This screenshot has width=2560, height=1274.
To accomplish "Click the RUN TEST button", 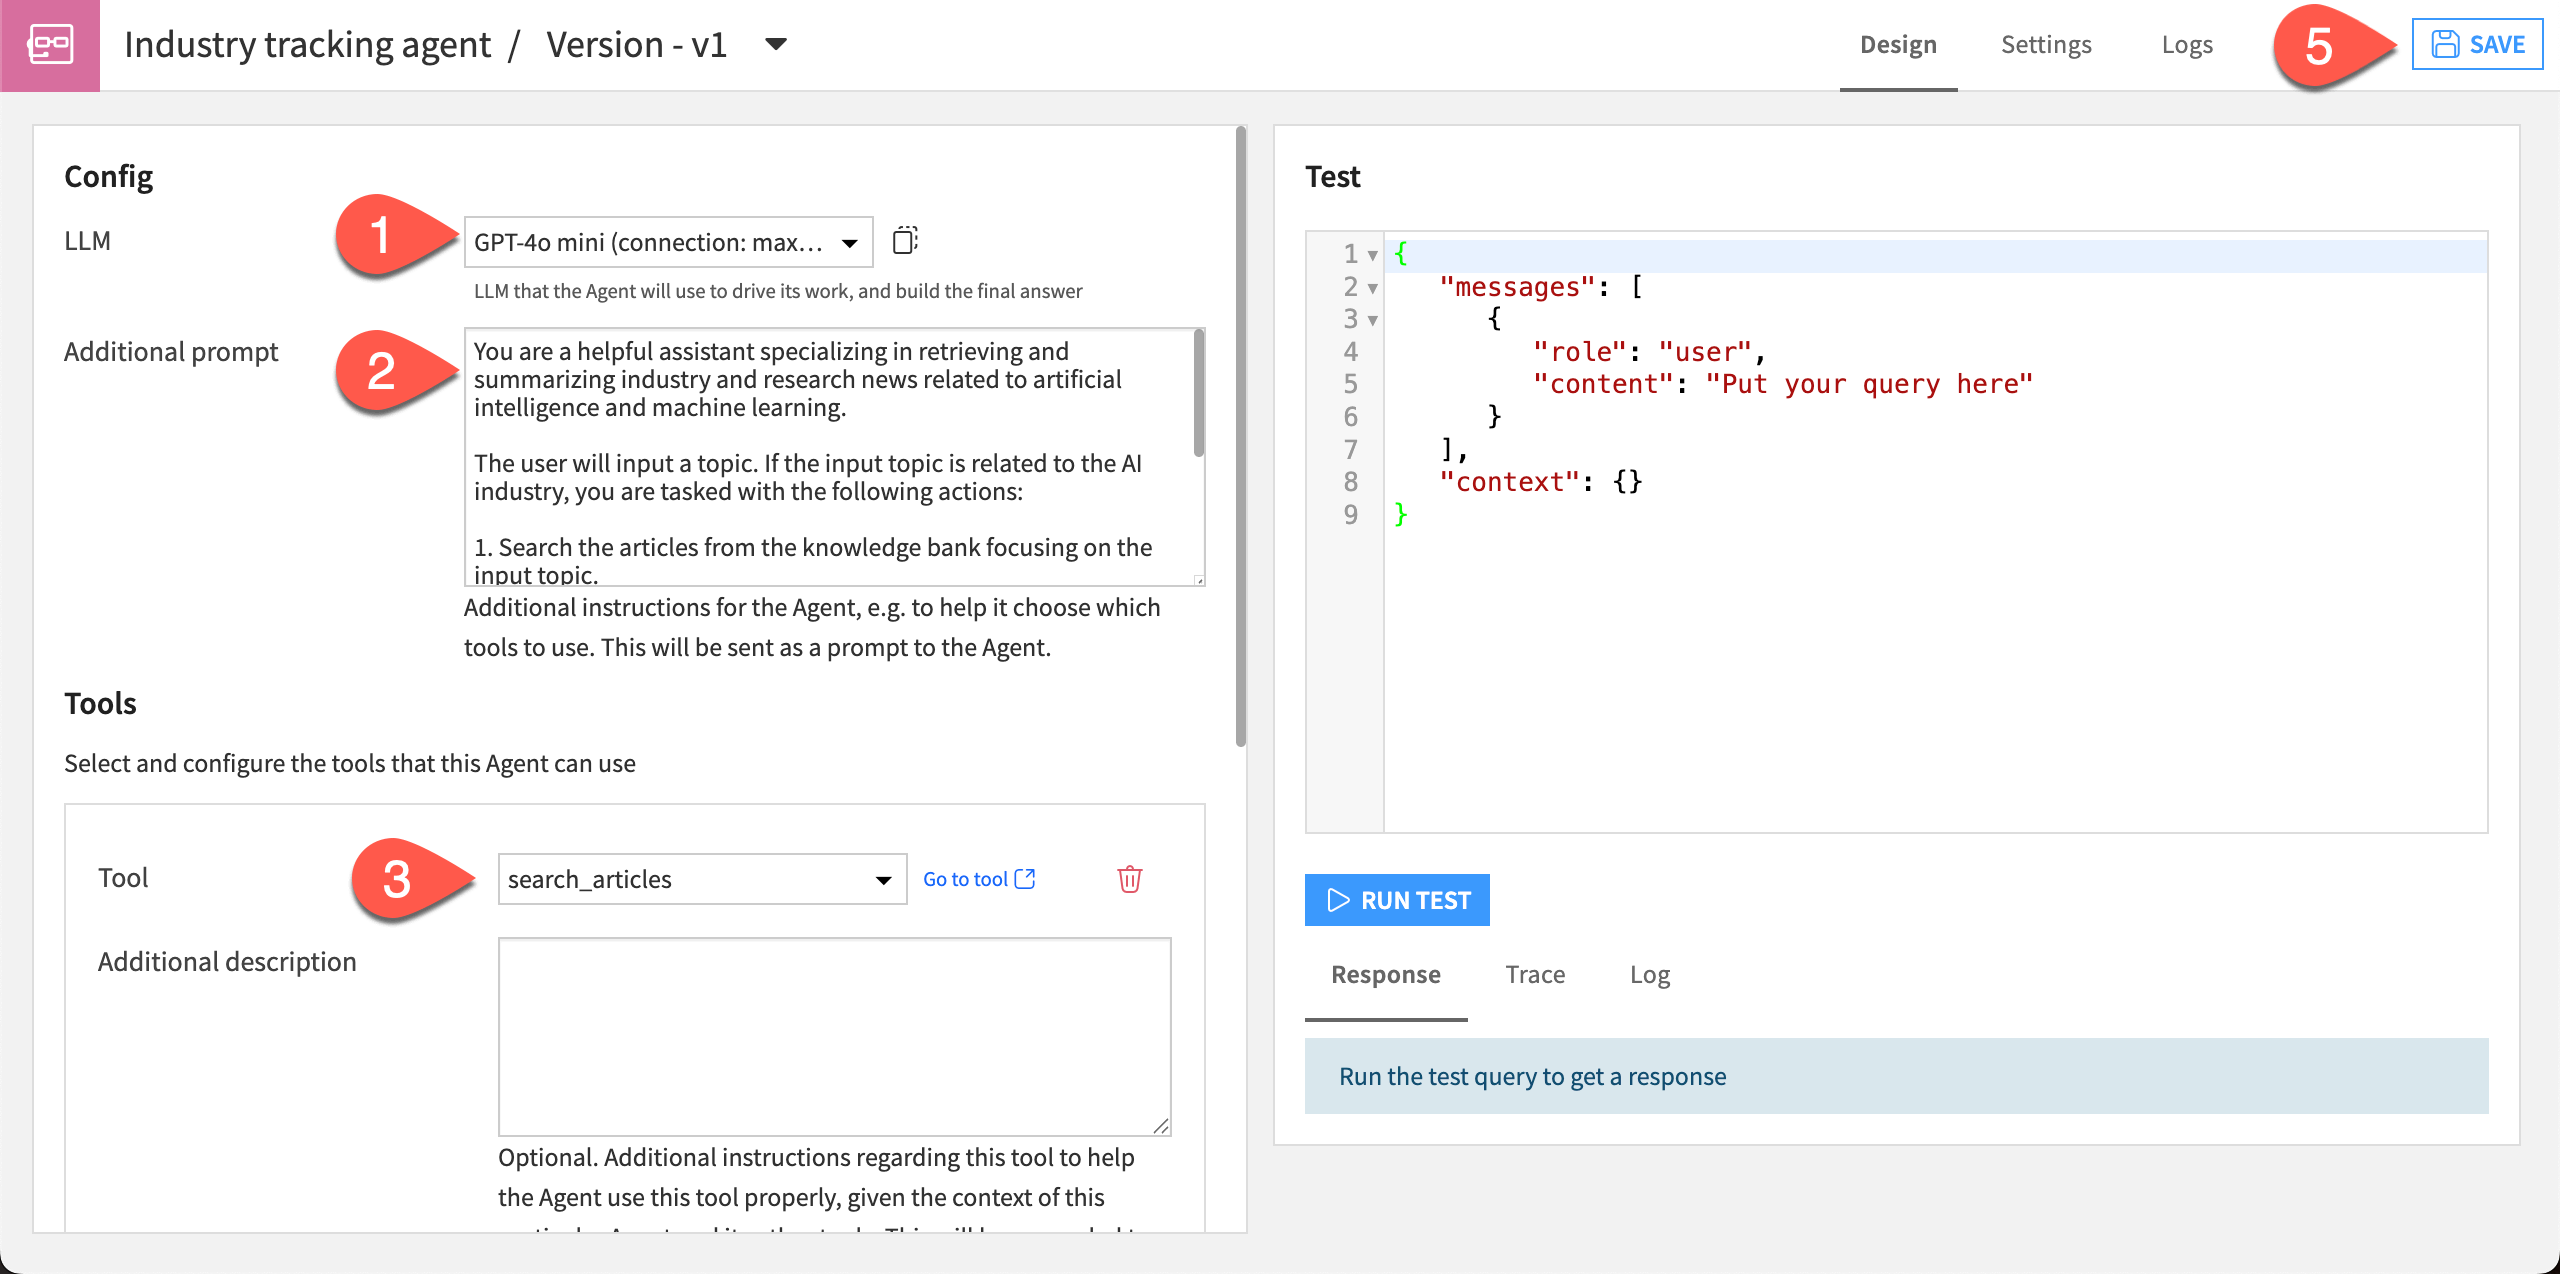I will pyautogui.click(x=1397, y=900).
